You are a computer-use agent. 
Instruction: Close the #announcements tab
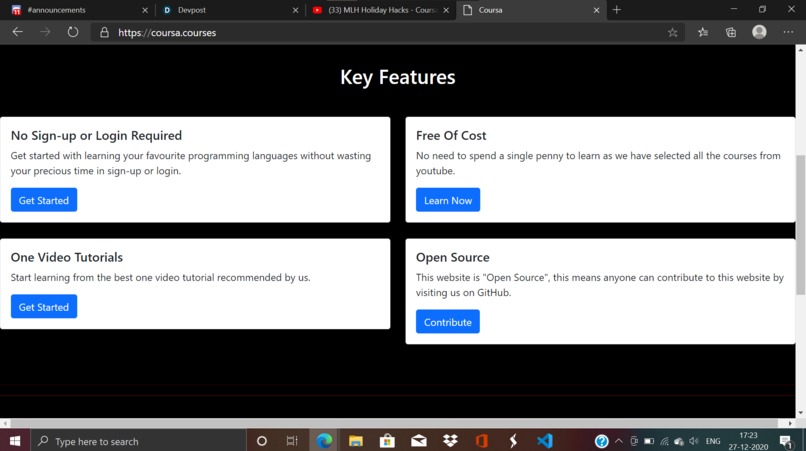[x=145, y=10]
